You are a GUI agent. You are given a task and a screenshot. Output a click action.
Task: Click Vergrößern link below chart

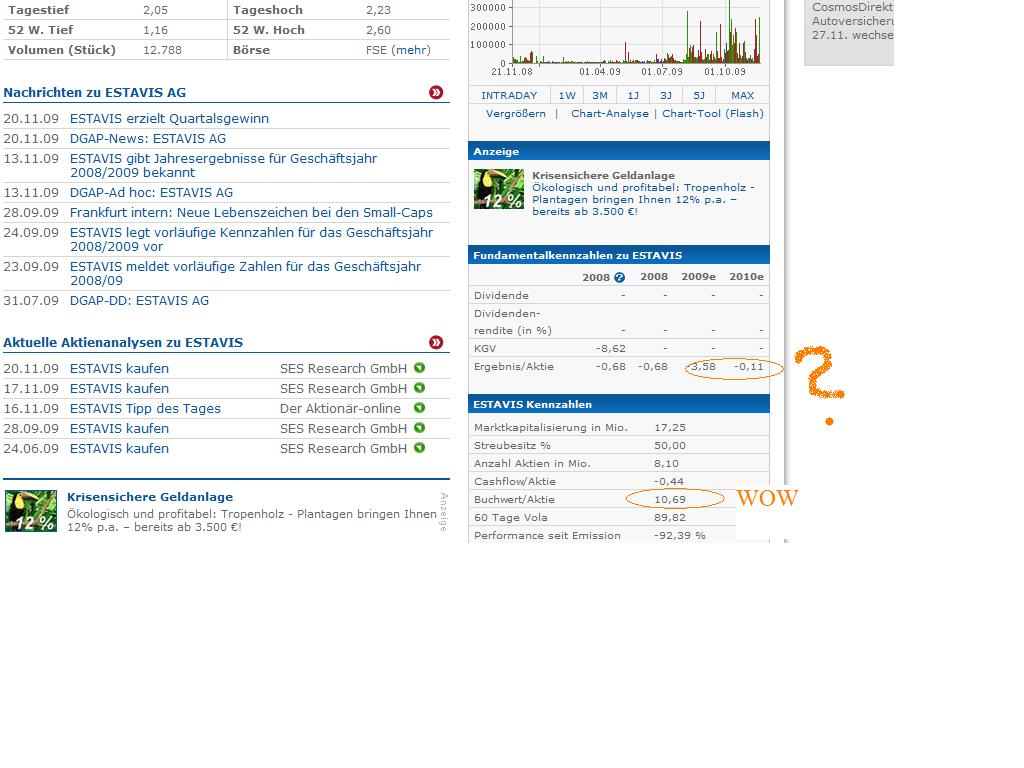pos(516,114)
